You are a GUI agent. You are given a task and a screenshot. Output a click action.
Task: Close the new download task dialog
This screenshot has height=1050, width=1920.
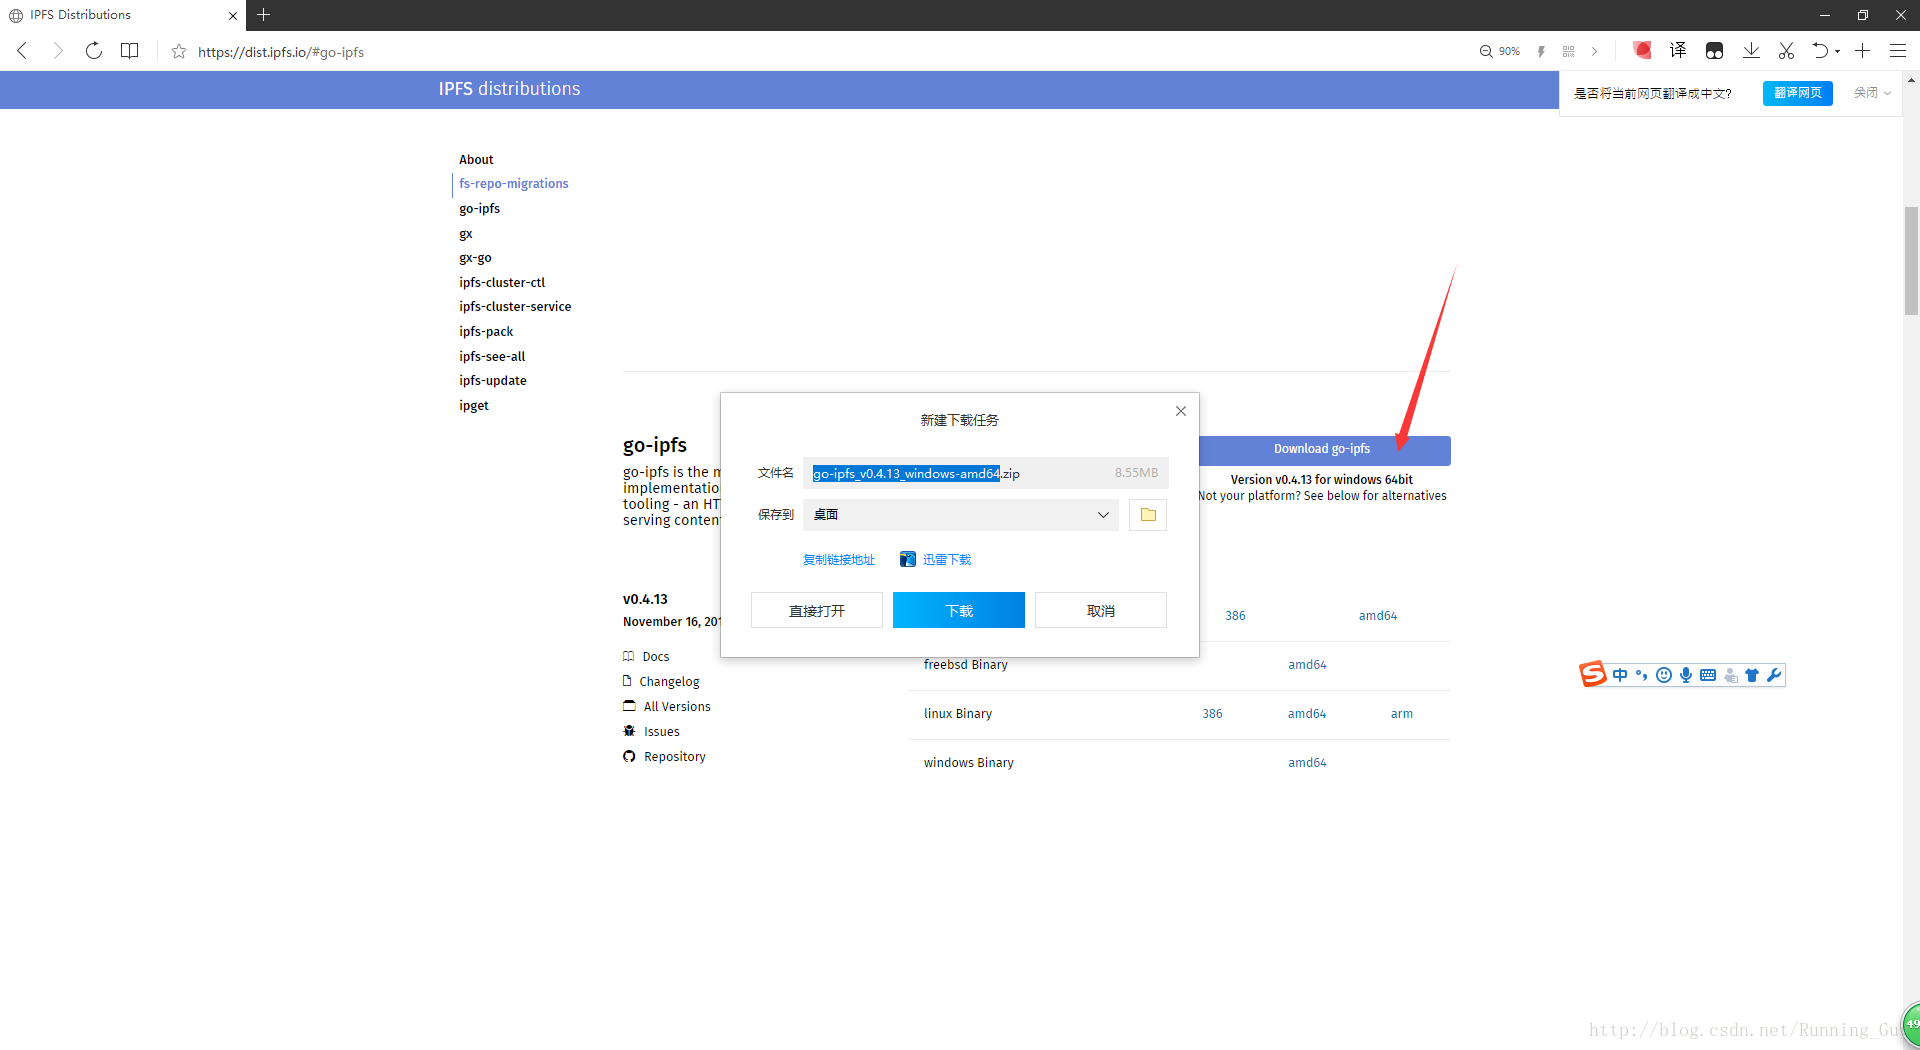coord(1181,411)
